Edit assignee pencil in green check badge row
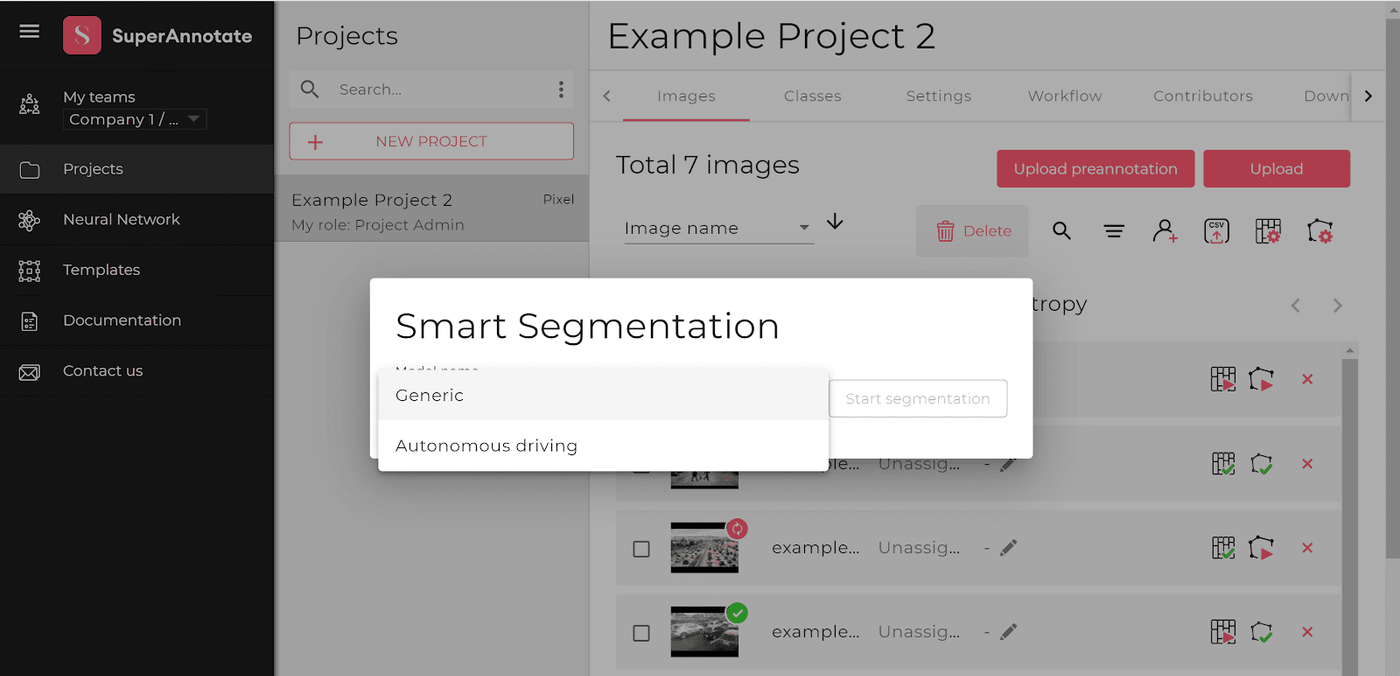Viewport: 1400px width, 676px height. [x=1008, y=632]
